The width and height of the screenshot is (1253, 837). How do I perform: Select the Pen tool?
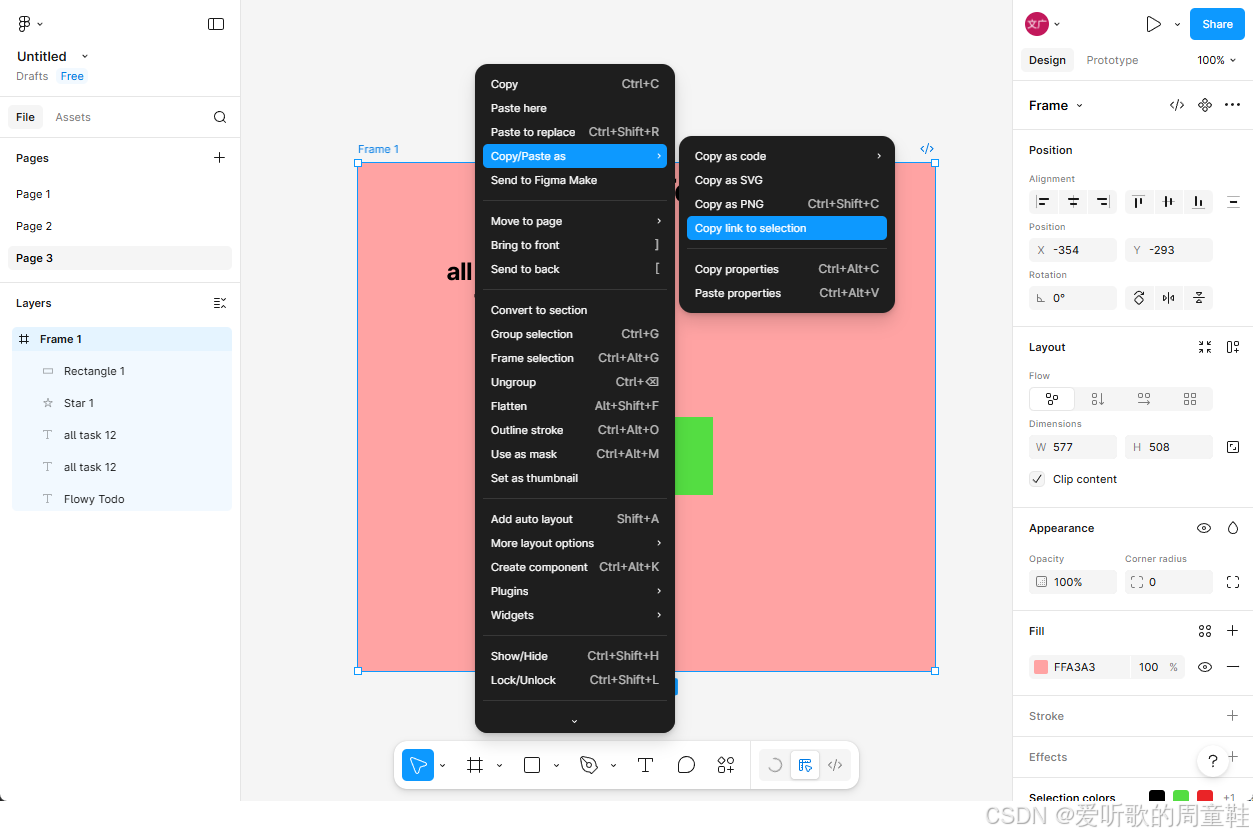click(x=589, y=765)
